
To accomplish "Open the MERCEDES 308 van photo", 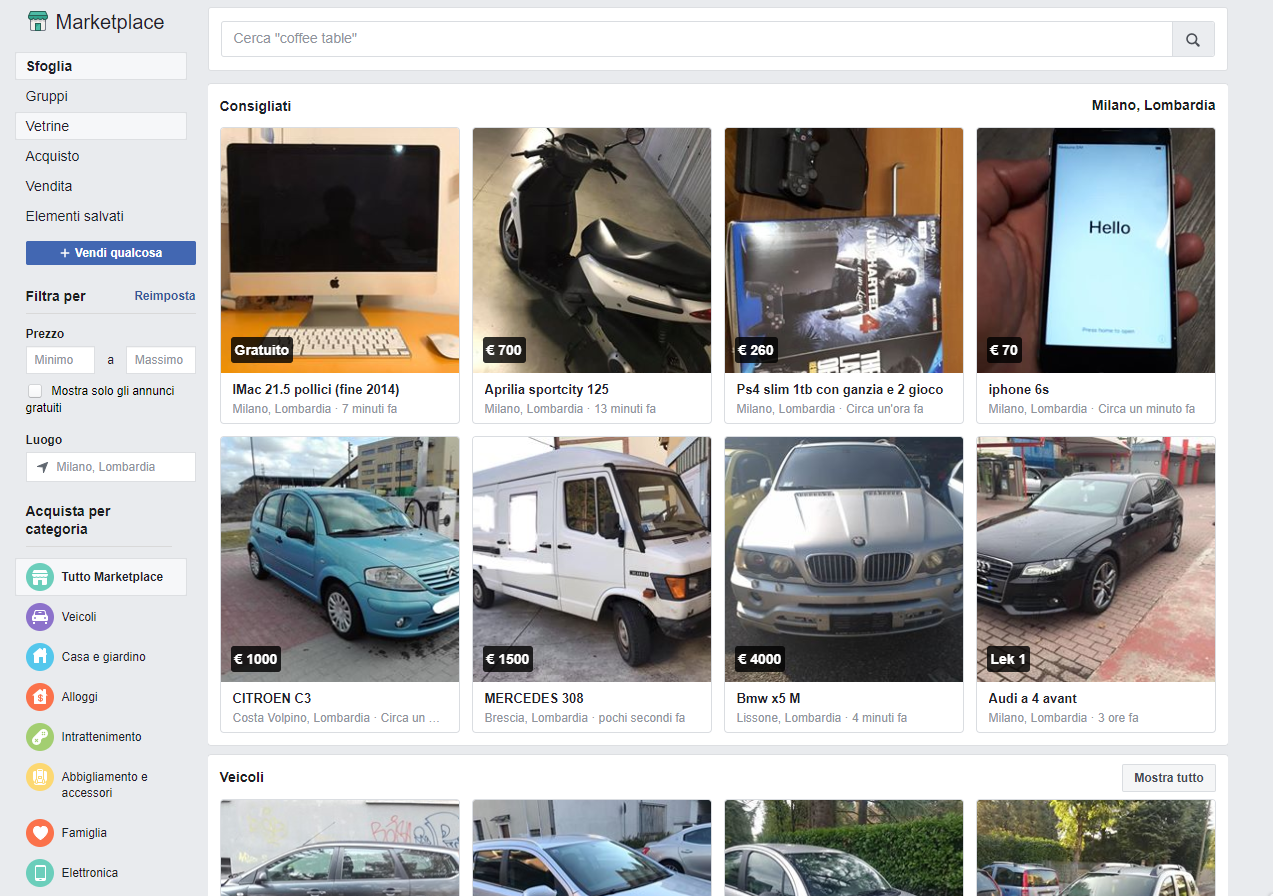I will (592, 559).
